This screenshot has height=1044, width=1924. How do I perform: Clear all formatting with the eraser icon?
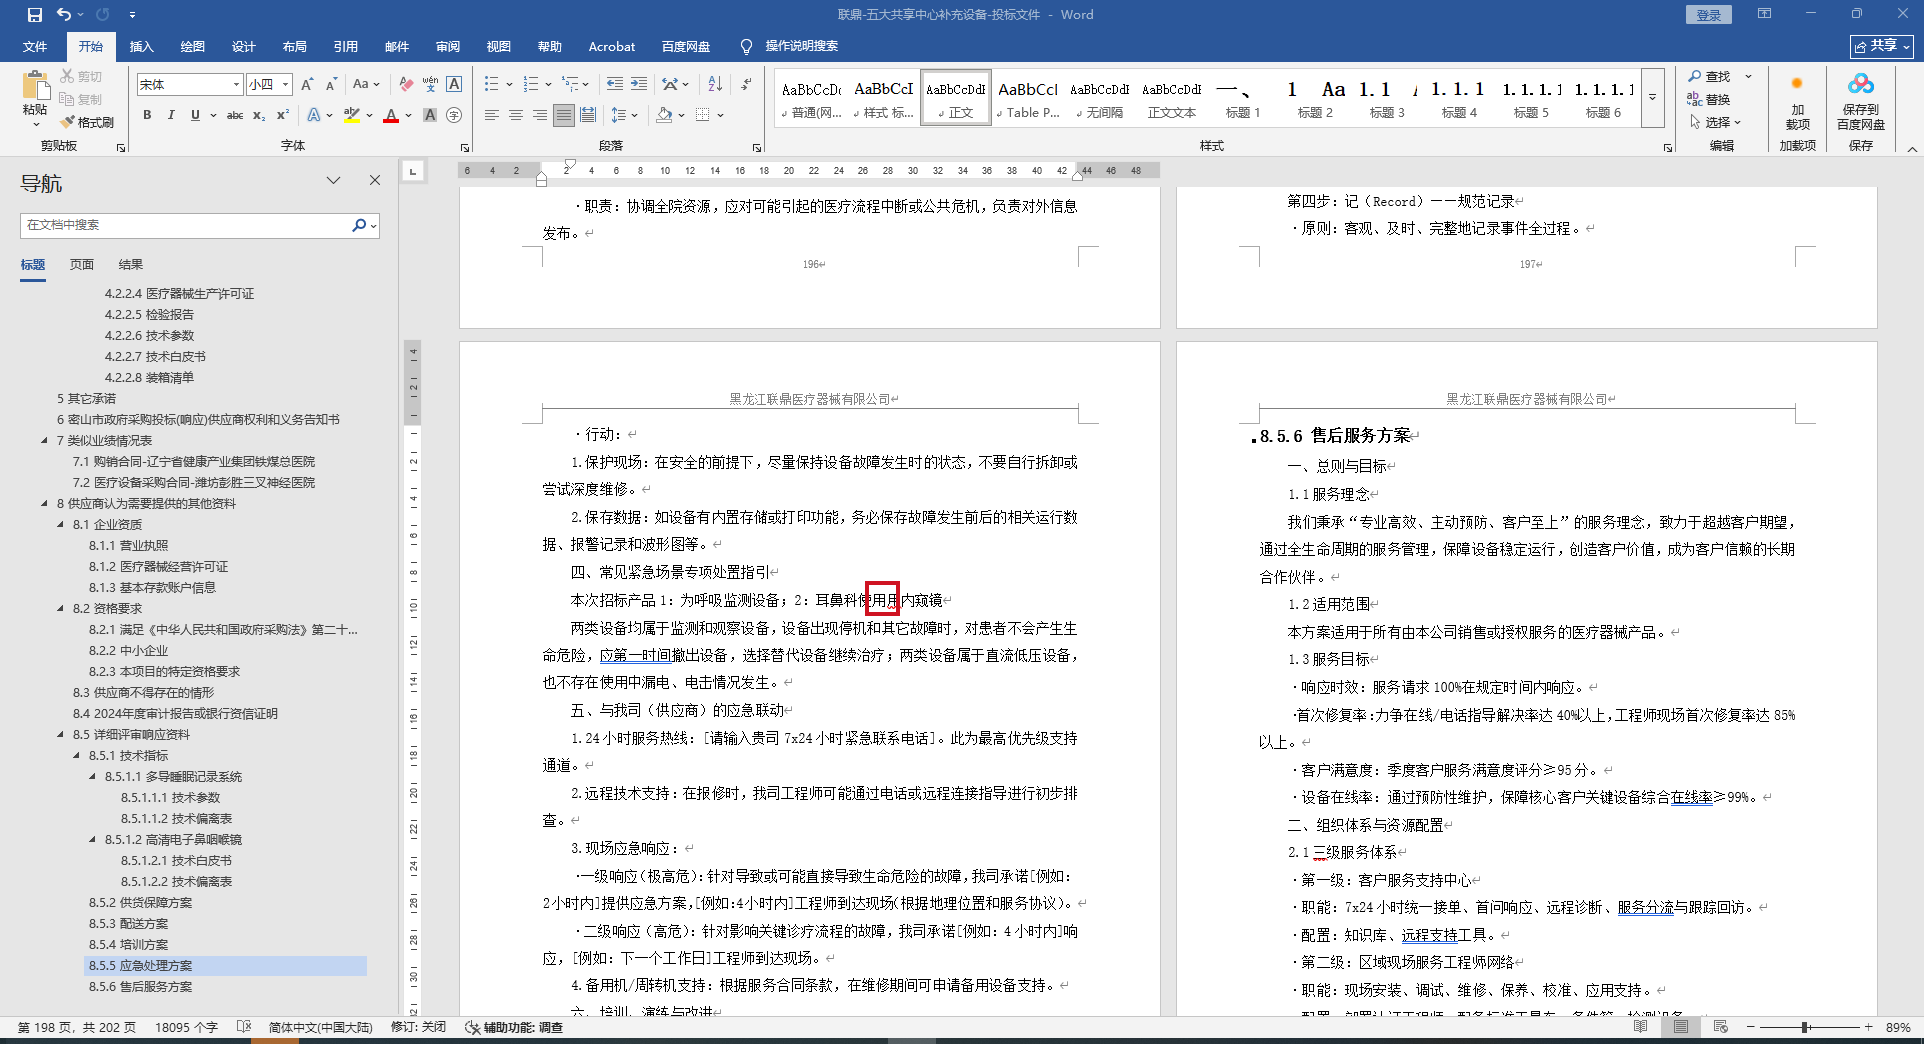405,84
